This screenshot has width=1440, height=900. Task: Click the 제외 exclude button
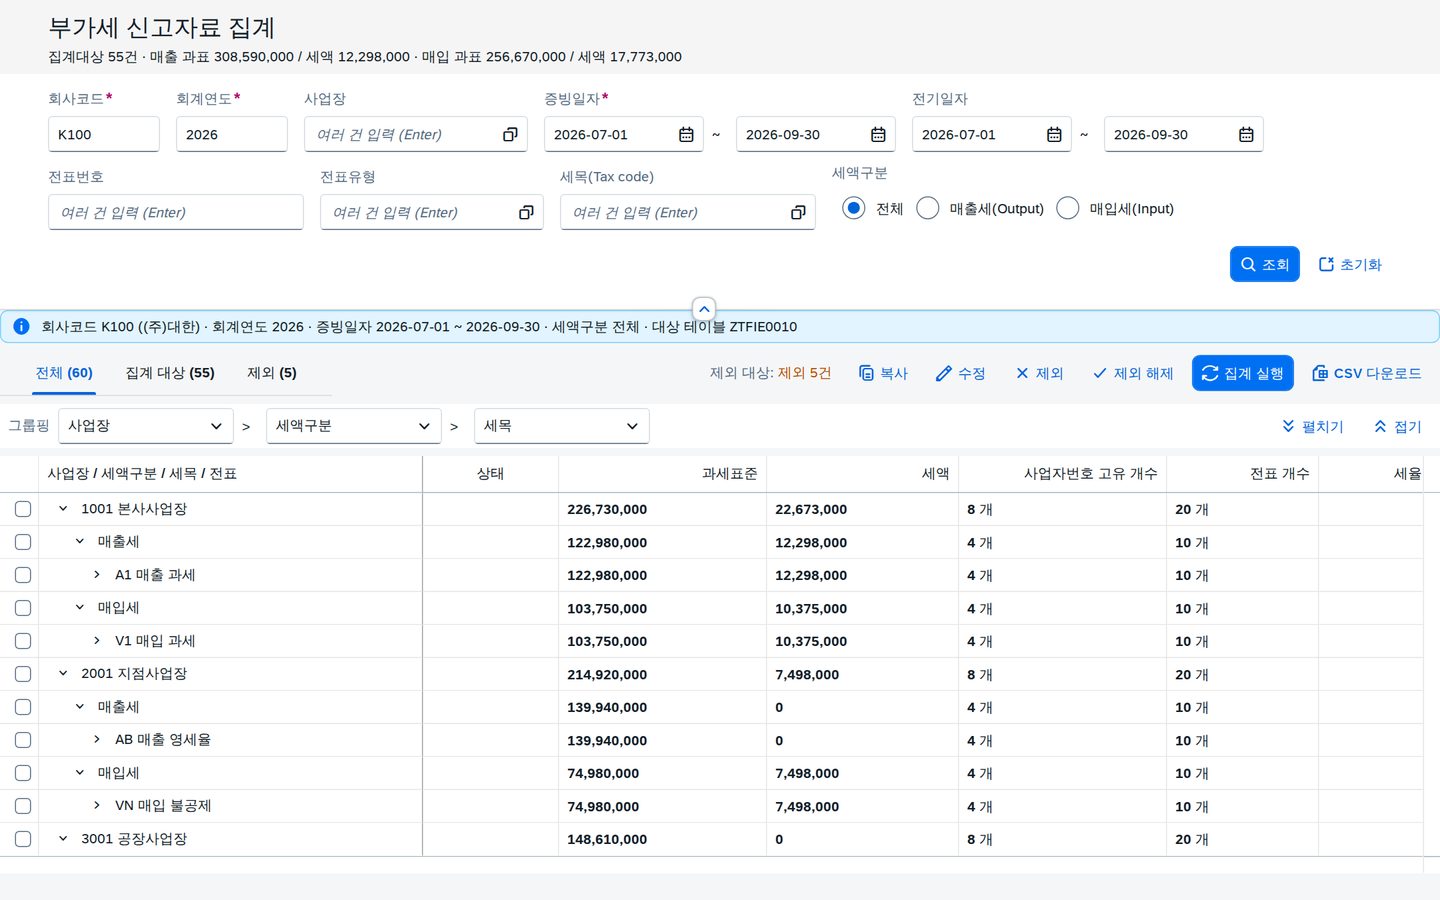(1039, 373)
